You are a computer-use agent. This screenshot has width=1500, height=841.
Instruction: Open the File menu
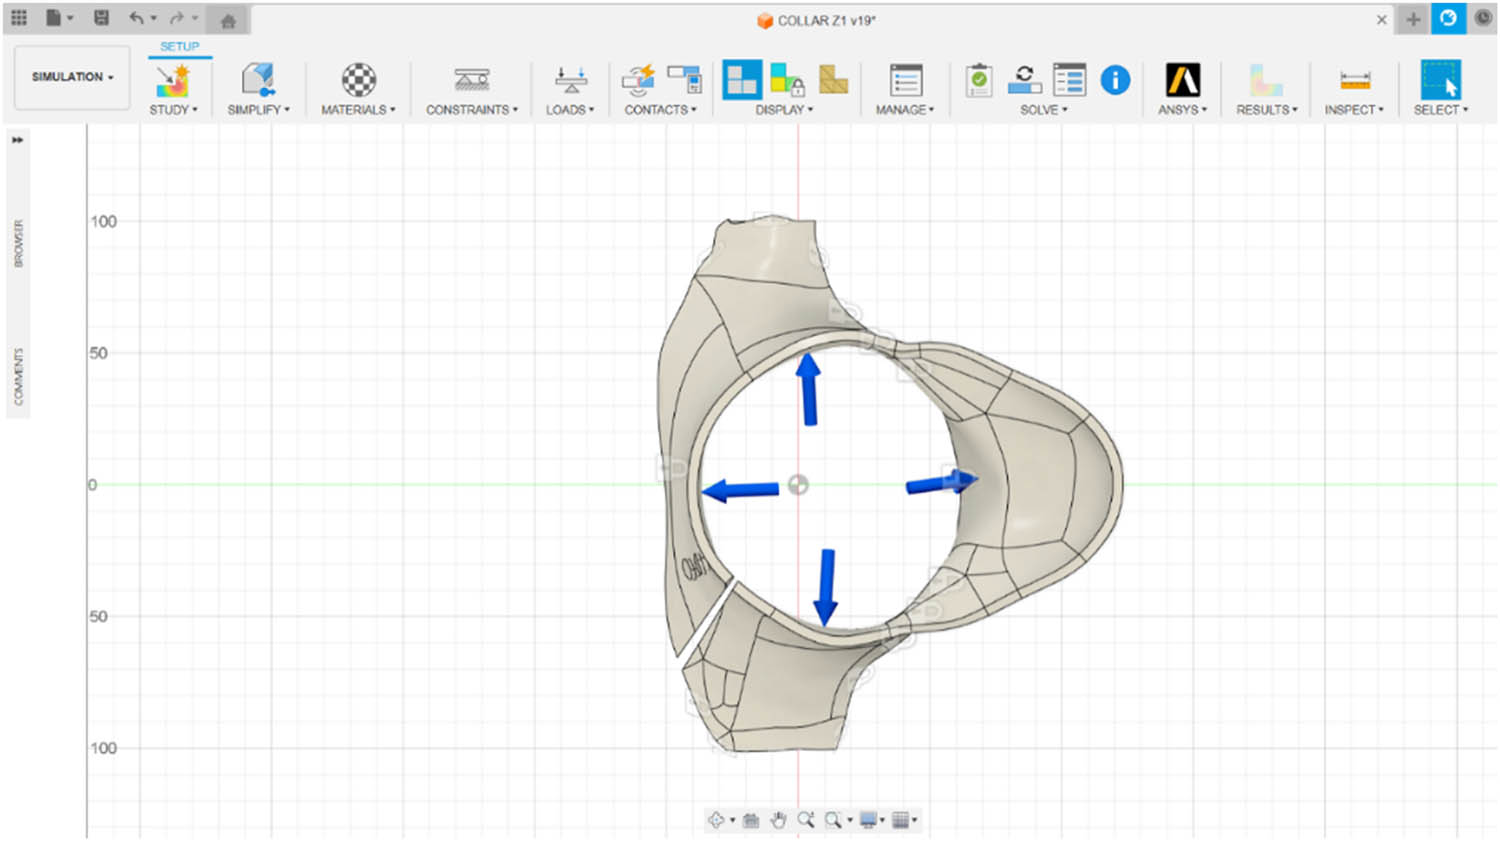pyautogui.click(x=55, y=17)
